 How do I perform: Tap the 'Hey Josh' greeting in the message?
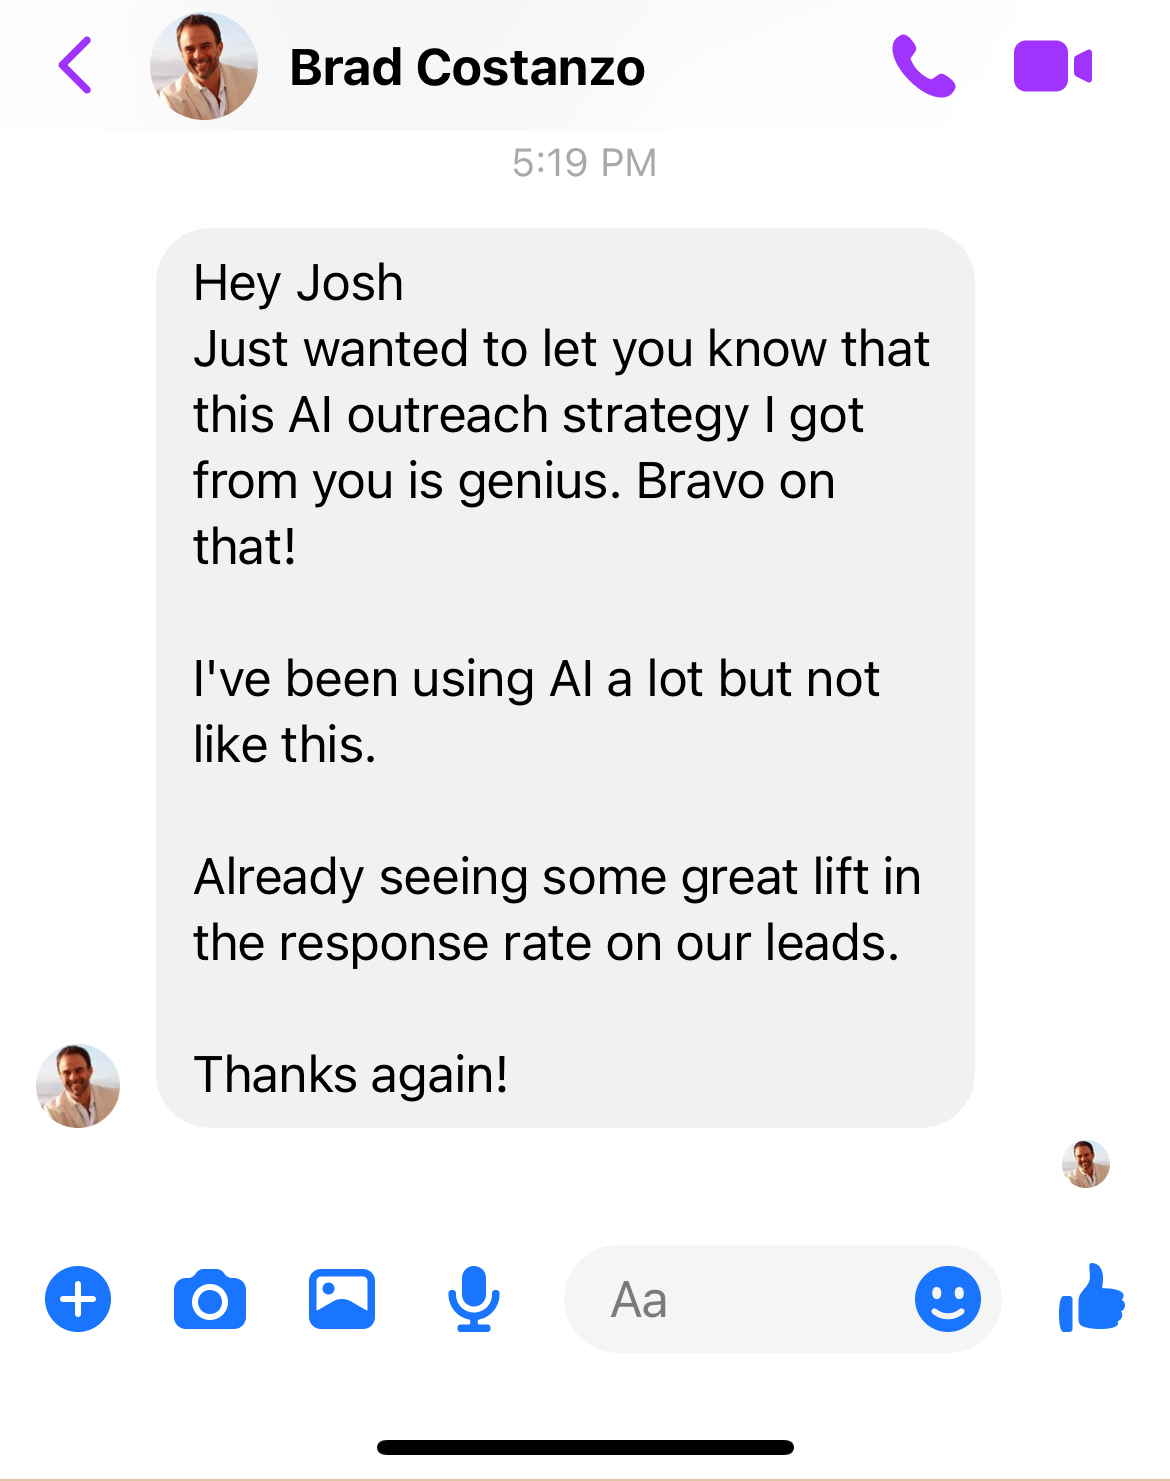[x=298, y=283]
